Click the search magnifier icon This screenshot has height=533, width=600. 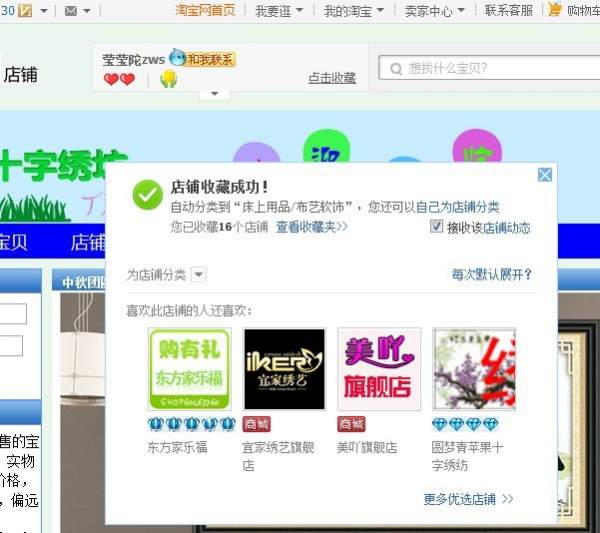tap(396, 69)
